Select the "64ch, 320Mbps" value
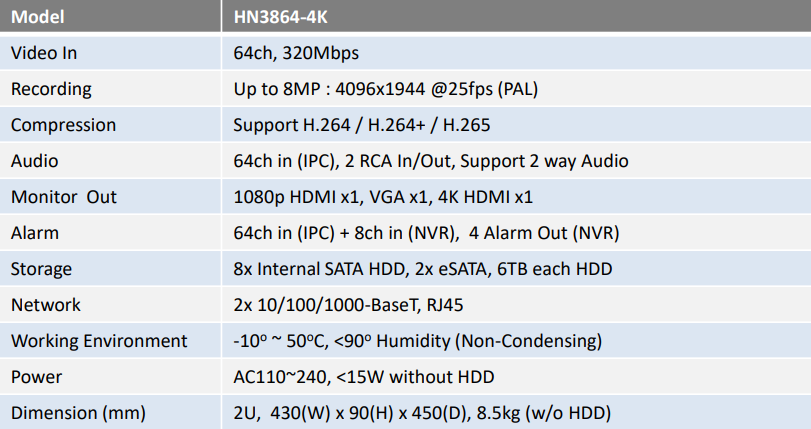 [x=296, y=53]
